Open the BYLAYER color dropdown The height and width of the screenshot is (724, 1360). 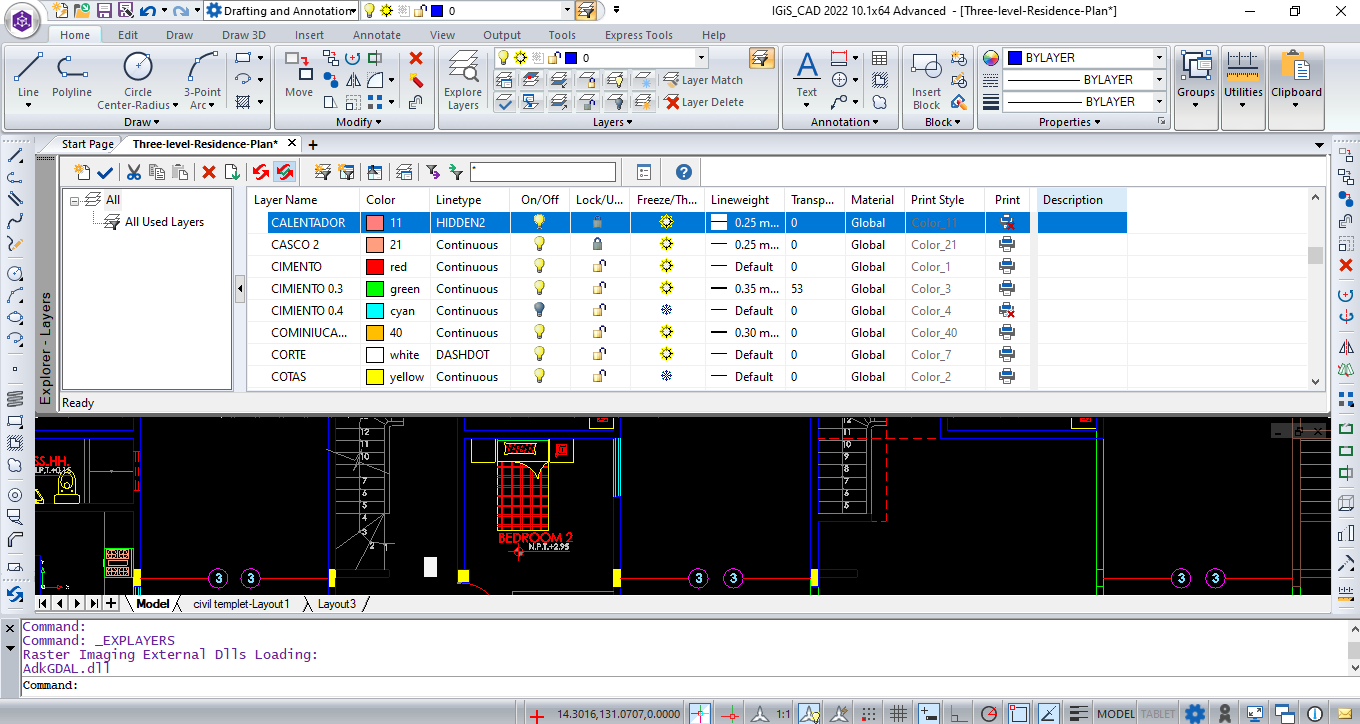click(1160, 58)
